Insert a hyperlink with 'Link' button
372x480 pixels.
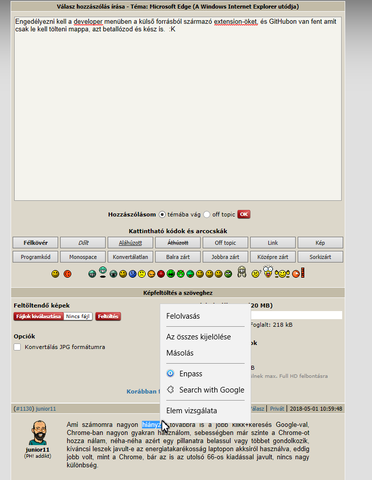coord(273,243)
